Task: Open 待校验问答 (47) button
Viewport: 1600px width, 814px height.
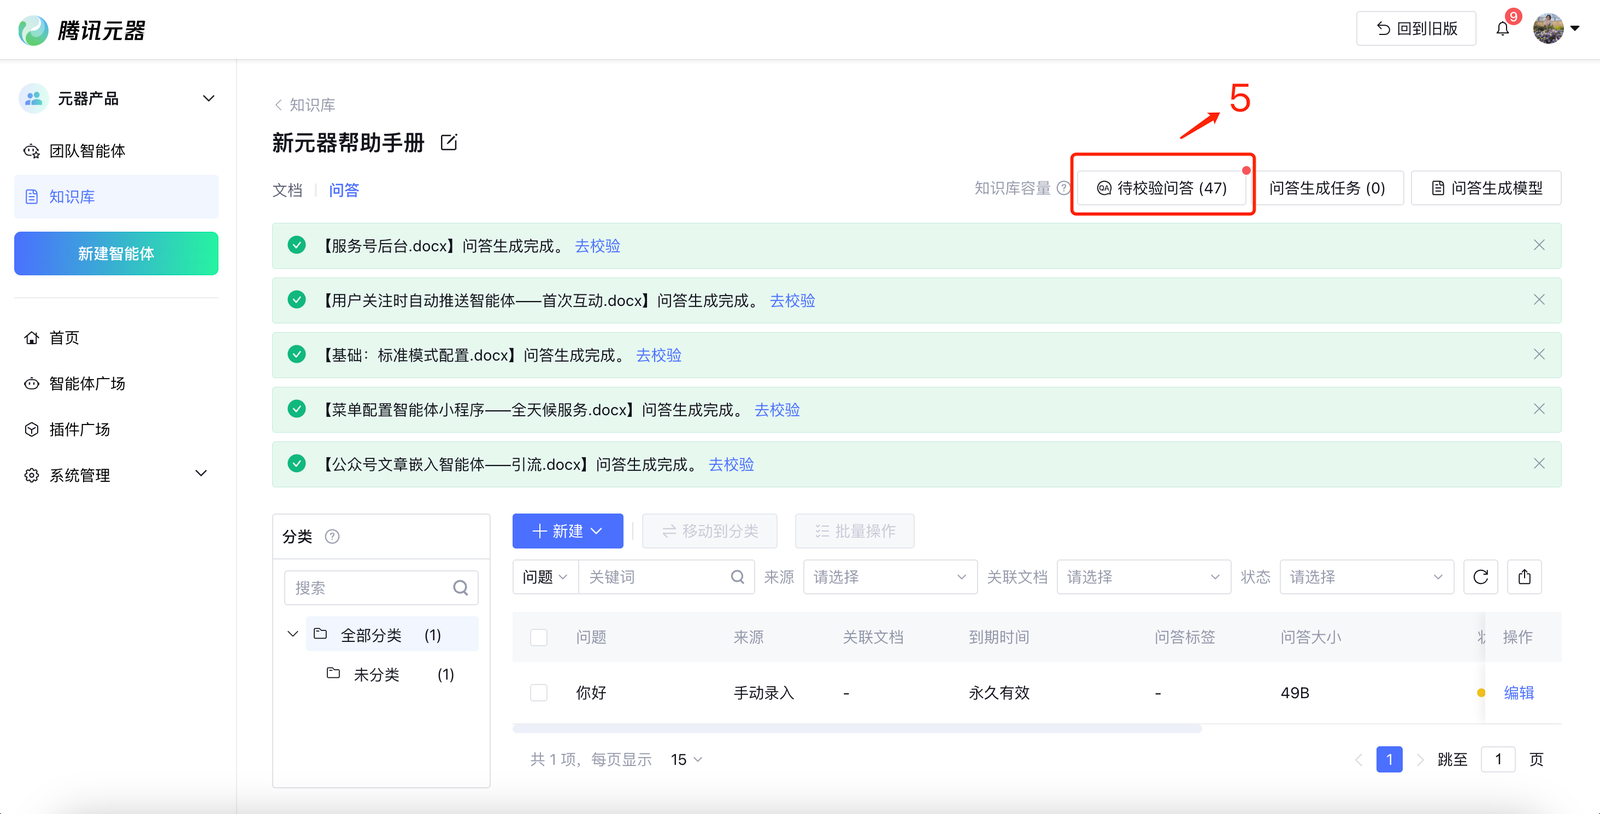Action: pos(1162,188)
